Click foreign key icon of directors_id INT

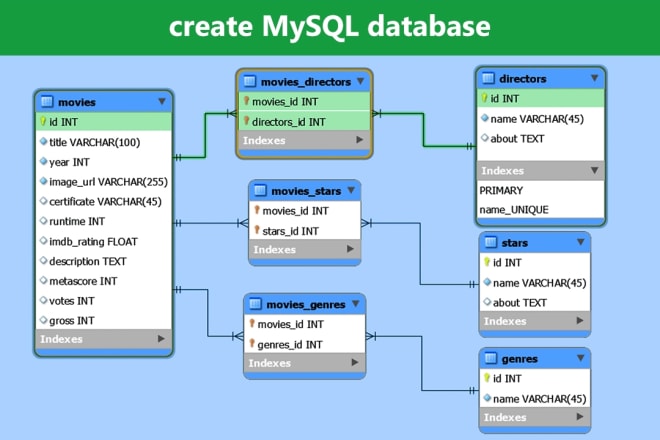click(x=247, y=121)
